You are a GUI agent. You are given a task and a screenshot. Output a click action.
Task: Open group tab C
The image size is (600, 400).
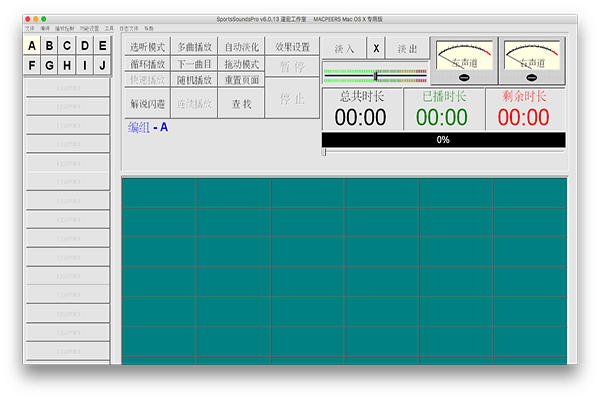[x=67, y=46]
